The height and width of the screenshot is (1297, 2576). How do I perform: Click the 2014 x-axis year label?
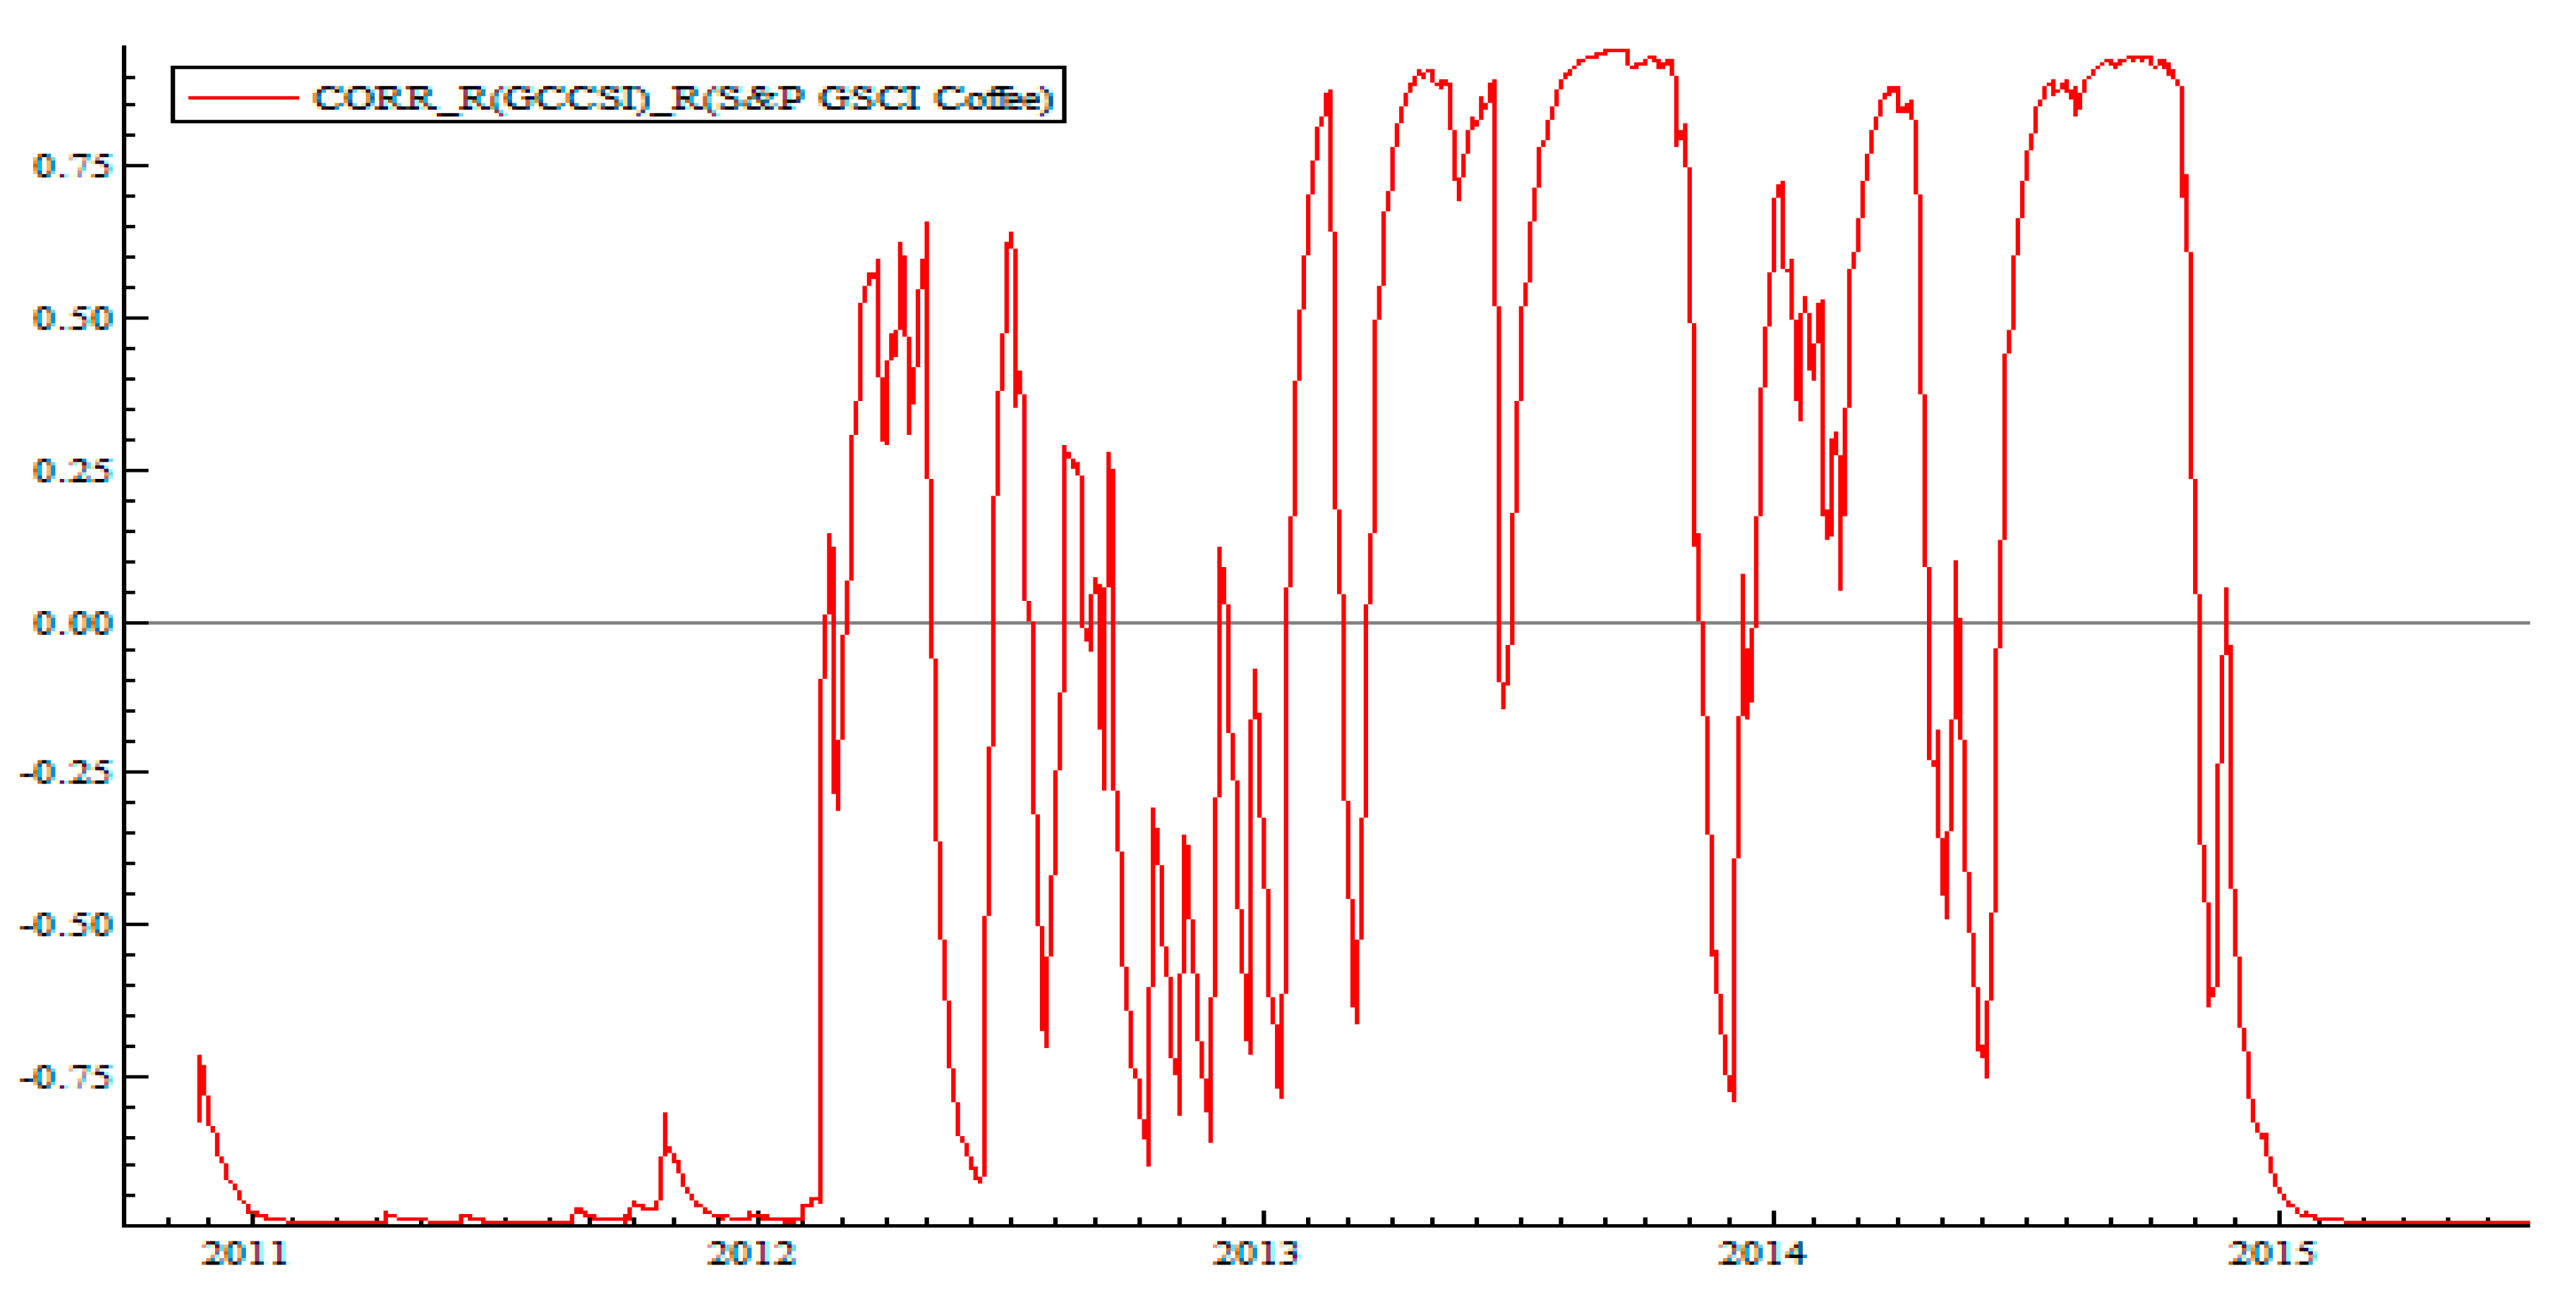pos(1762,1252)
